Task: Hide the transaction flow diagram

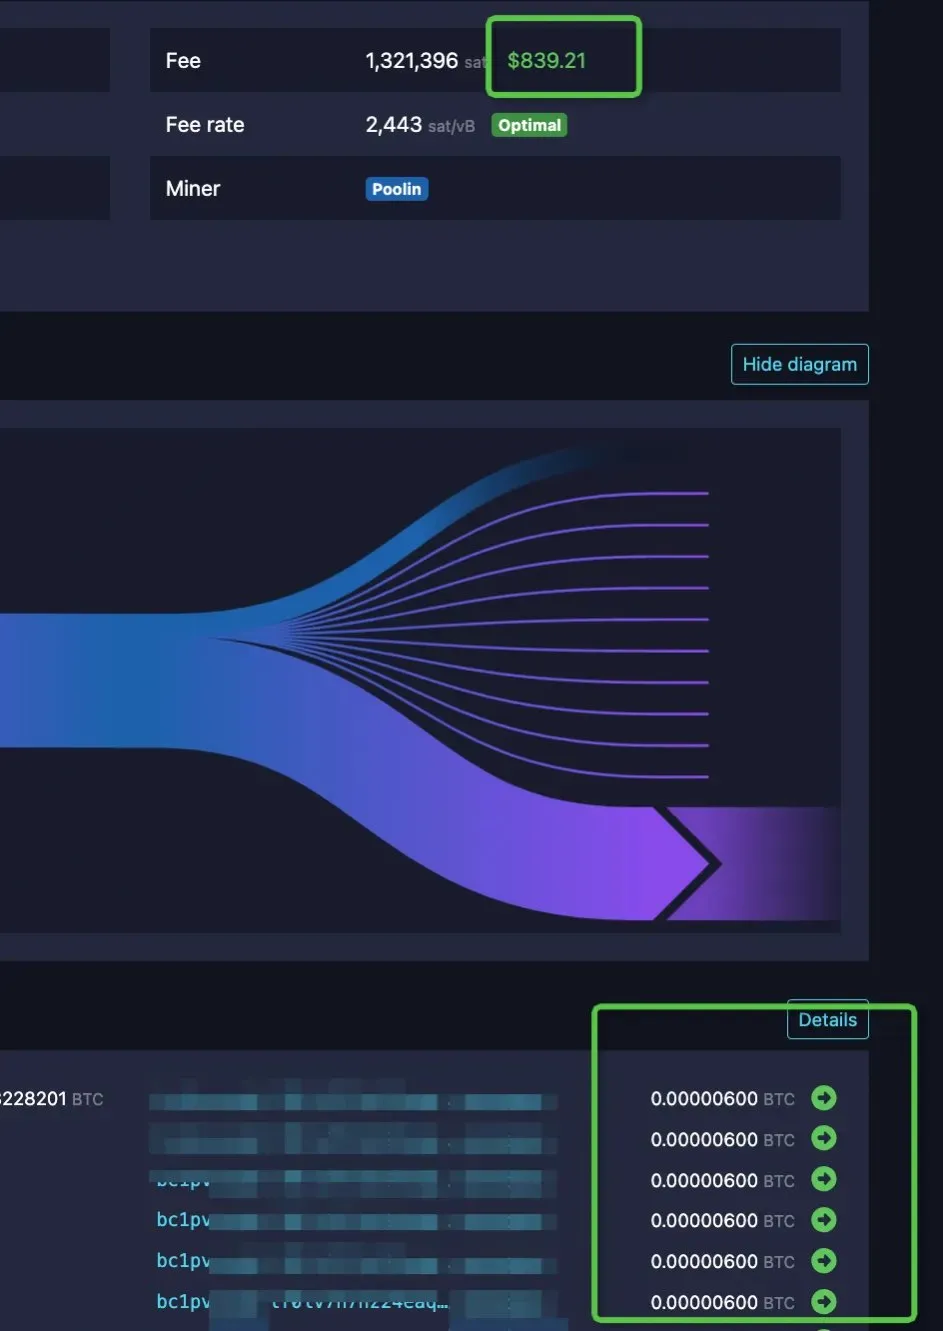Action: (799, 364)
